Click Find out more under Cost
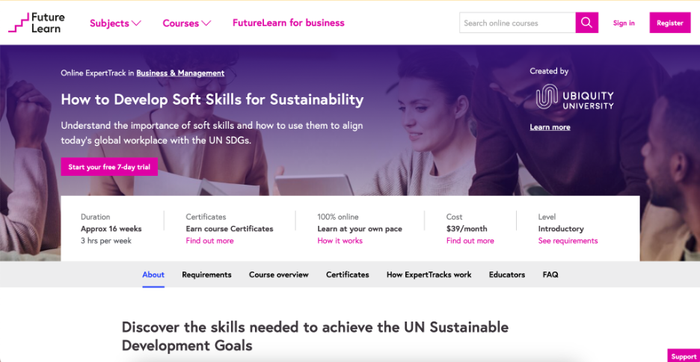Viewport: 700px width, 362px height. coord(470,241)
